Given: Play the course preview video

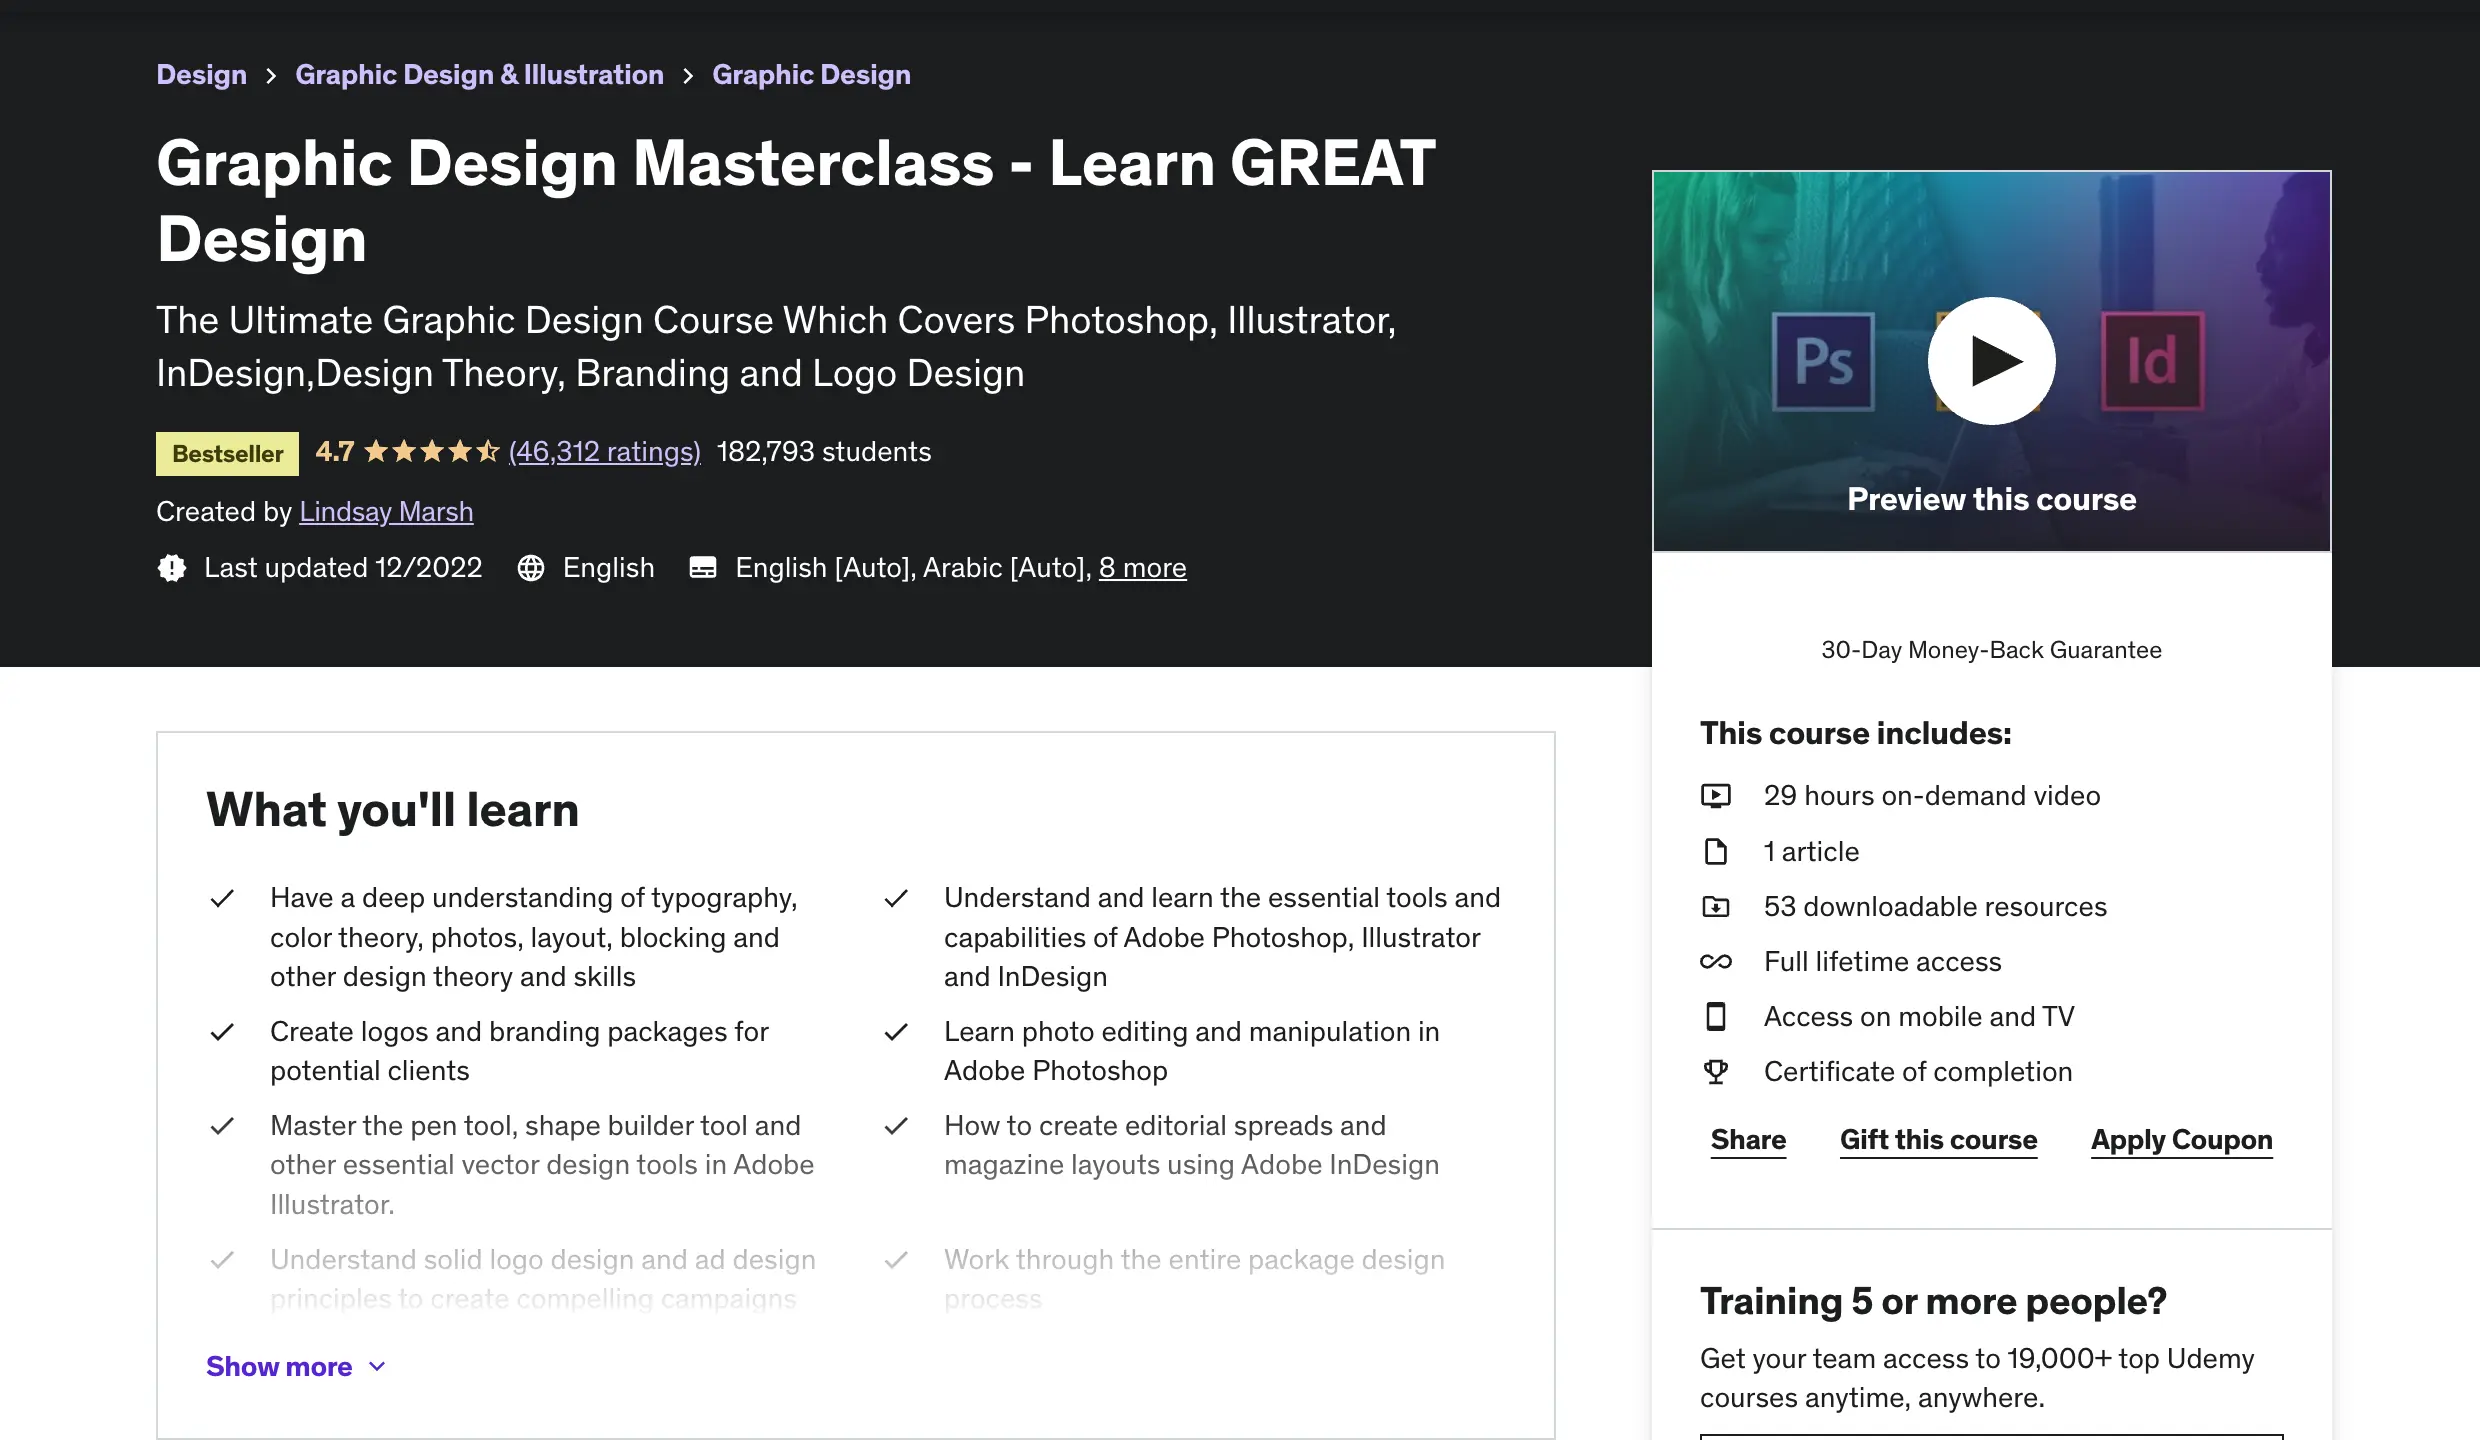Looking at the screenshot, I should click(x=1991, y=361).
